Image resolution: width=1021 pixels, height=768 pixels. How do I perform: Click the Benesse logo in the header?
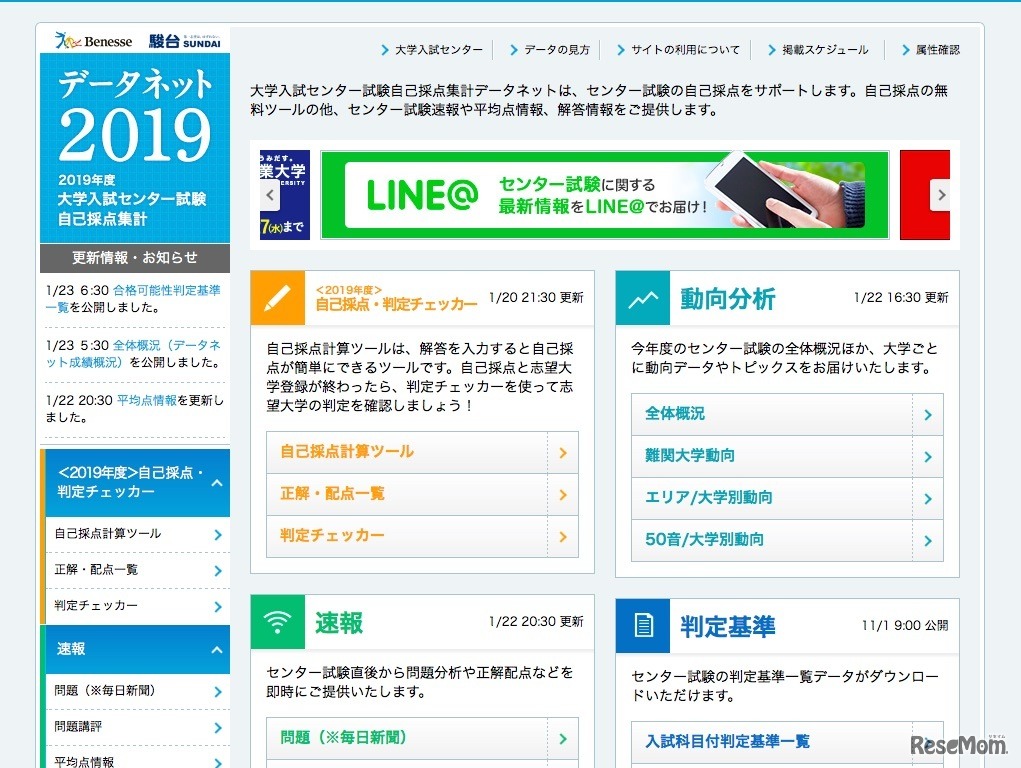click(x=95, y=40)
